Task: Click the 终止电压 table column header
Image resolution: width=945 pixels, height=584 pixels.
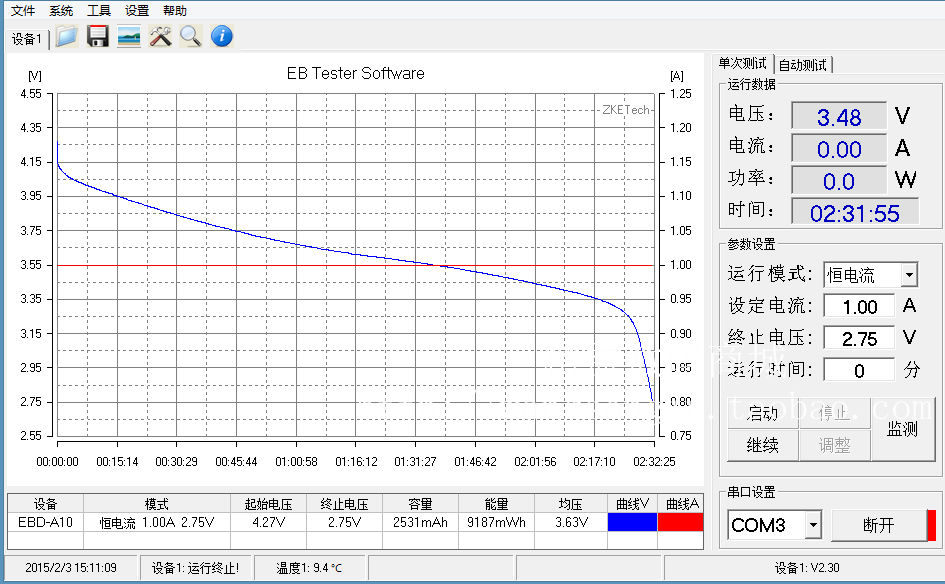Action: 344,503
